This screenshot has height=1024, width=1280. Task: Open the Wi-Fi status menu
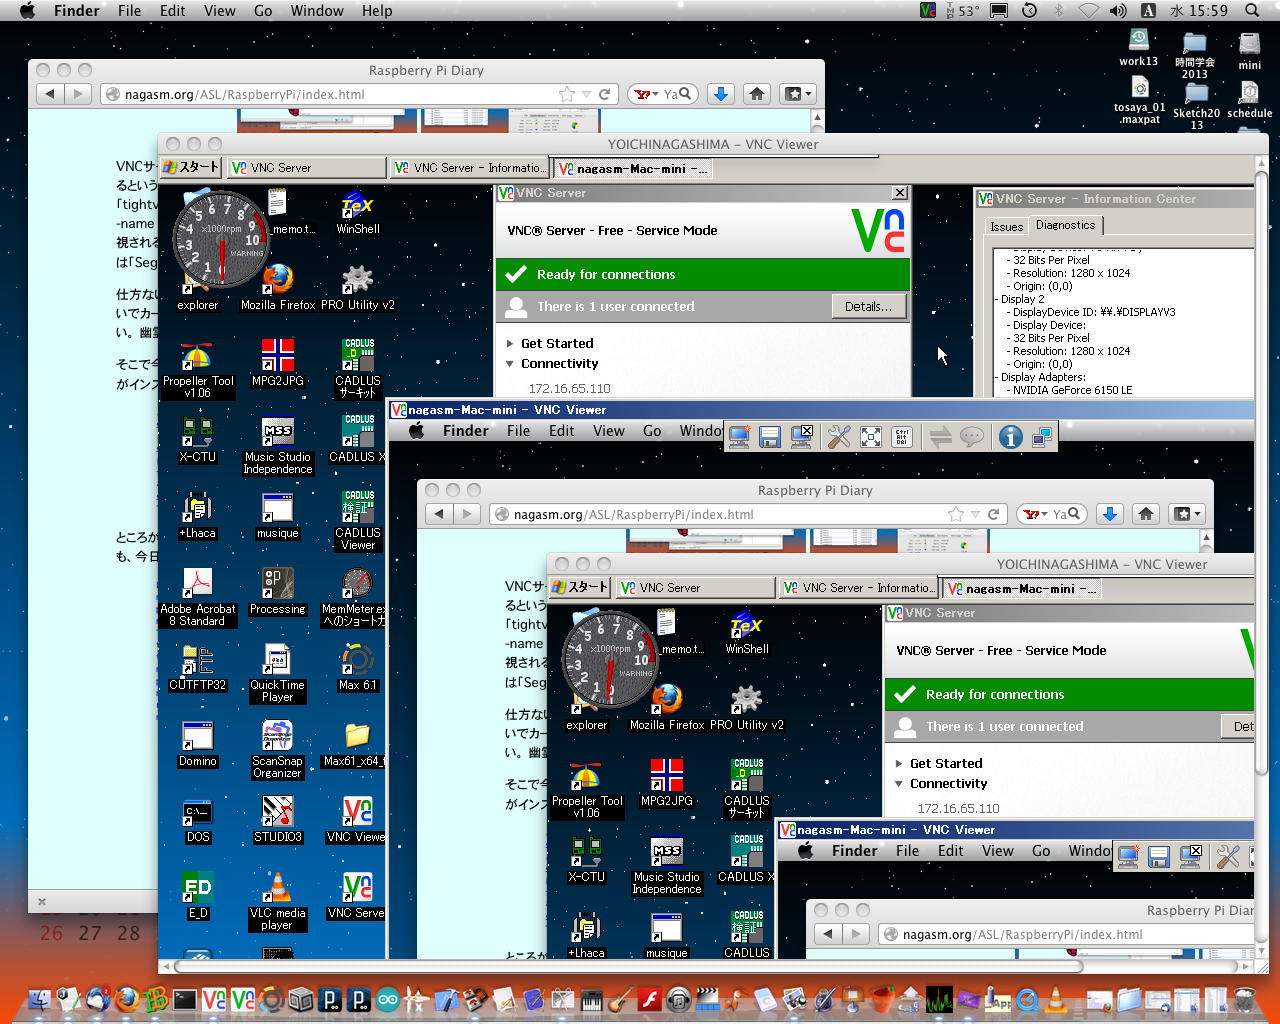[1088, 11]
